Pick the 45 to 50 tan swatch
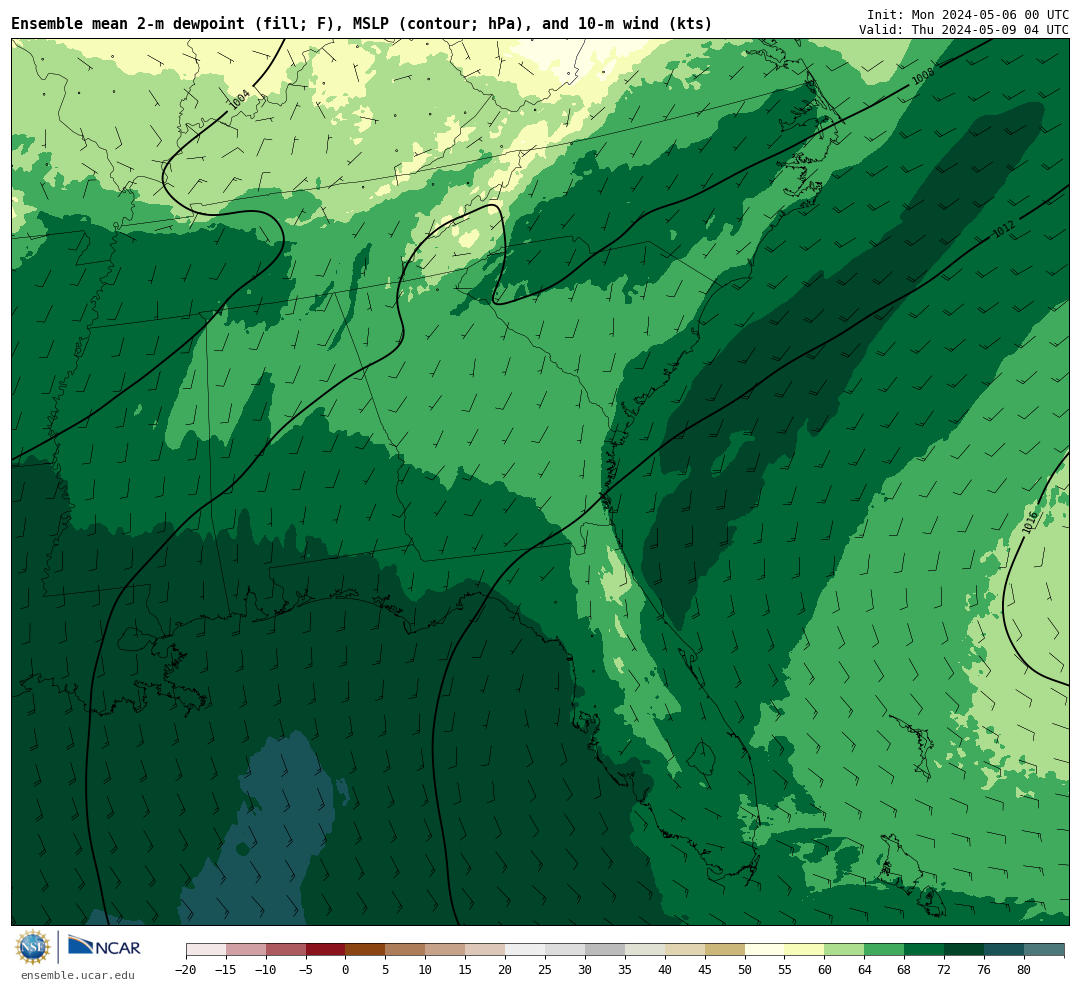The width and height of the screenshot is (1080, 988). click(x=725, y=950)
